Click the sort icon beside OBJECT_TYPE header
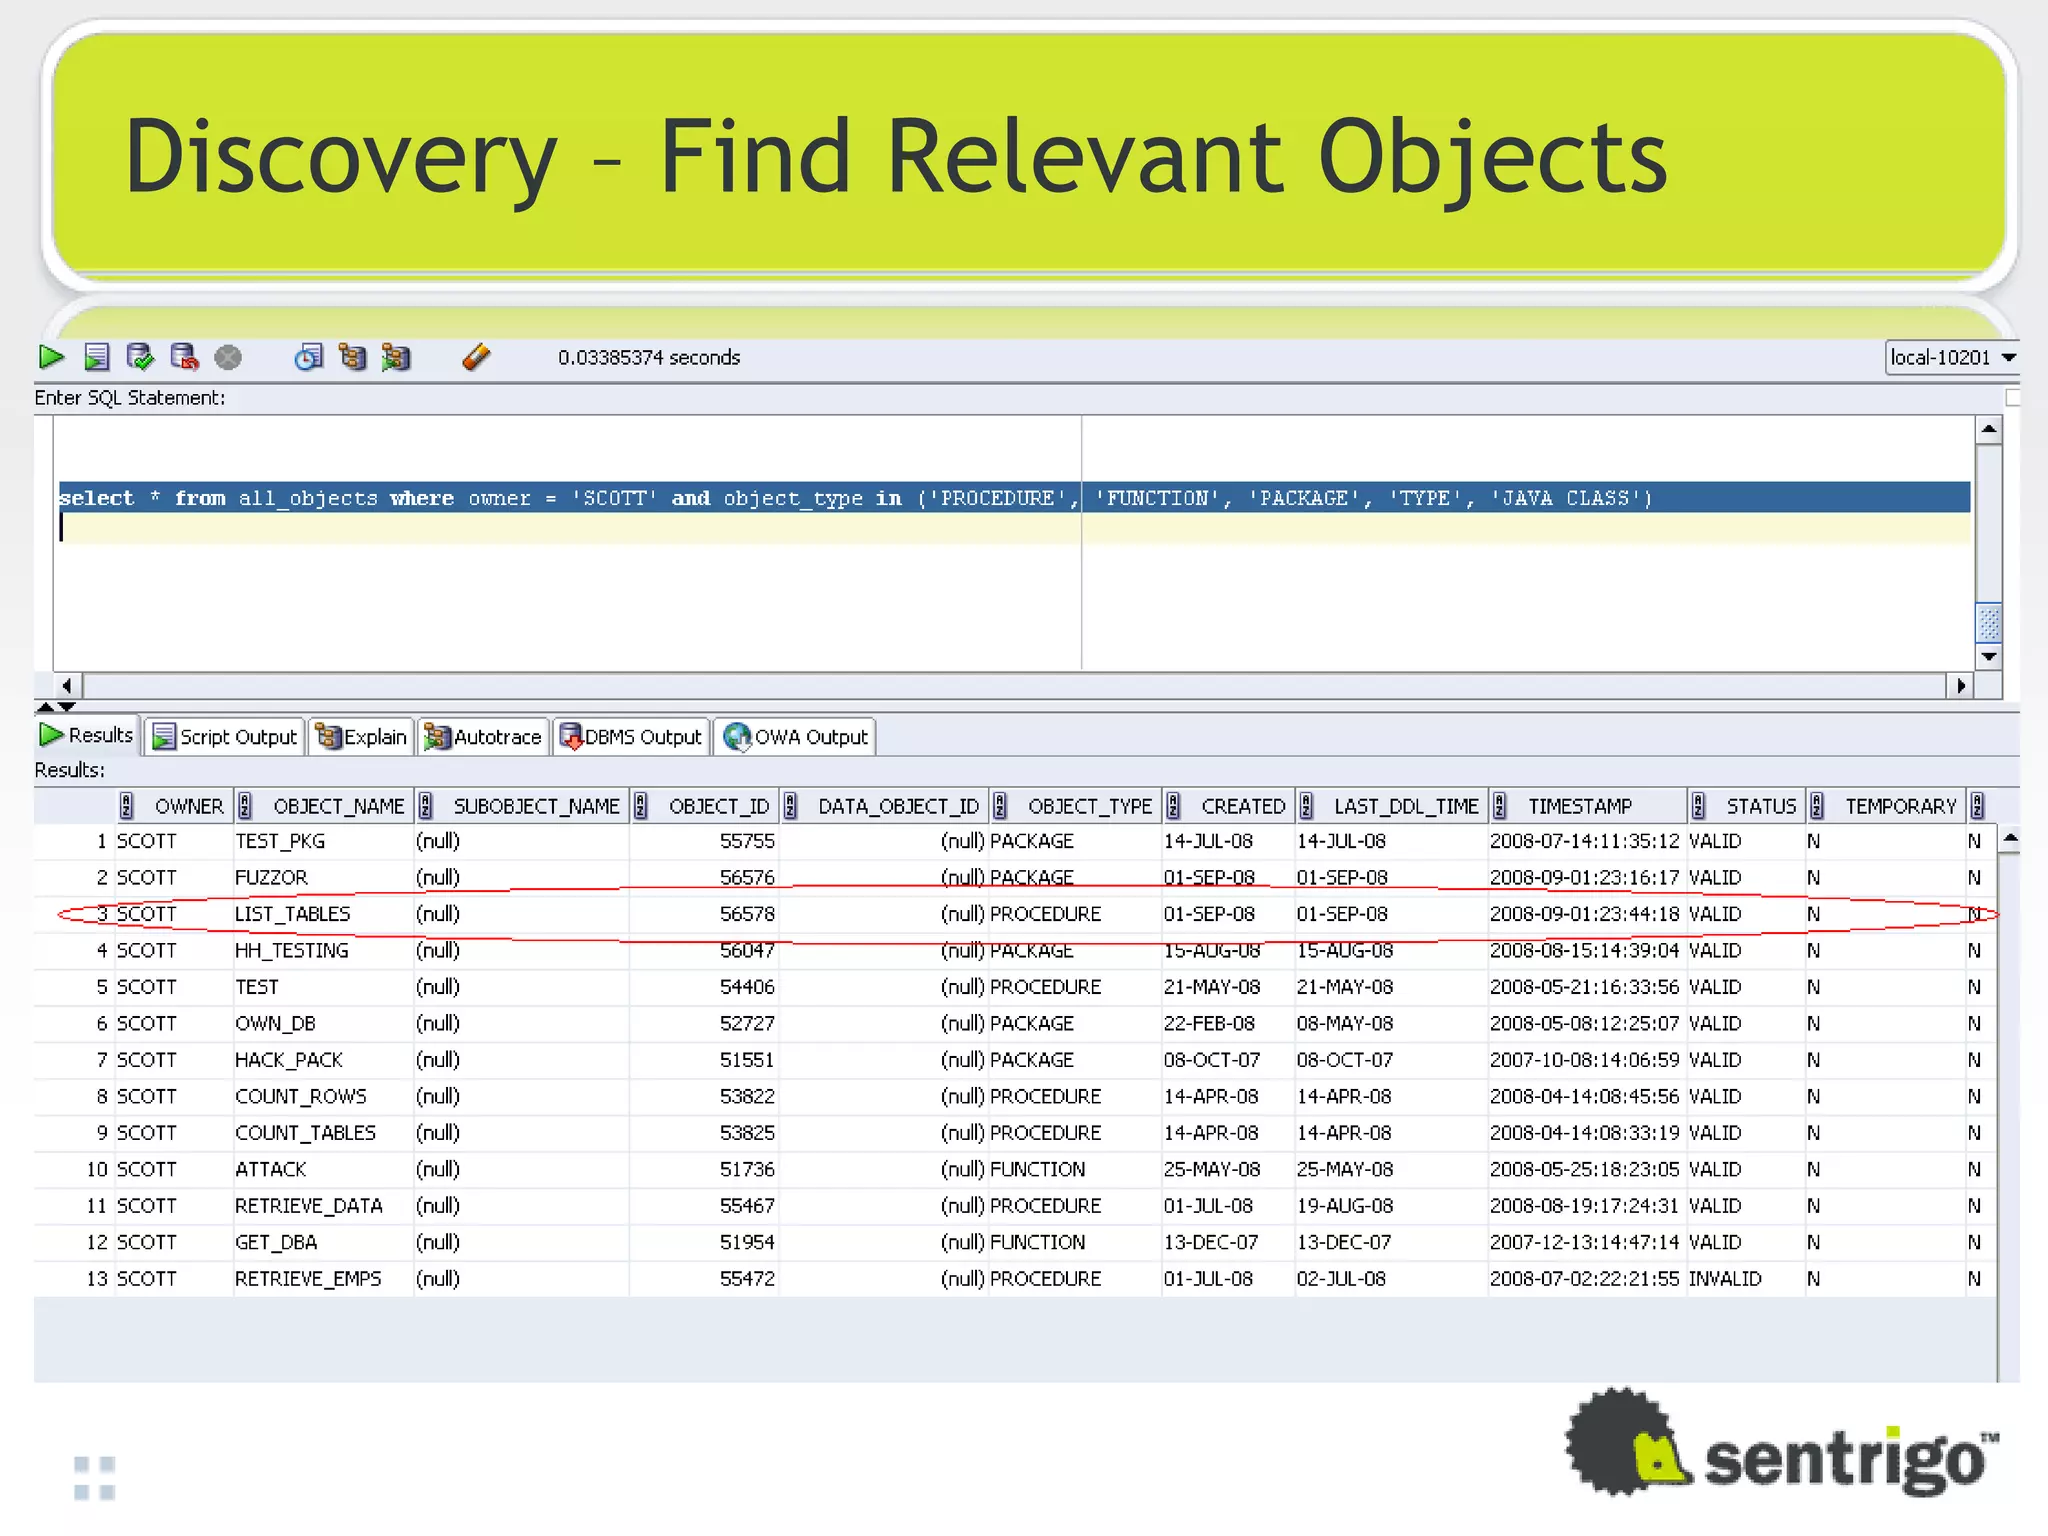This screenshot has height=1536, width=2048. click(1000, 806)
